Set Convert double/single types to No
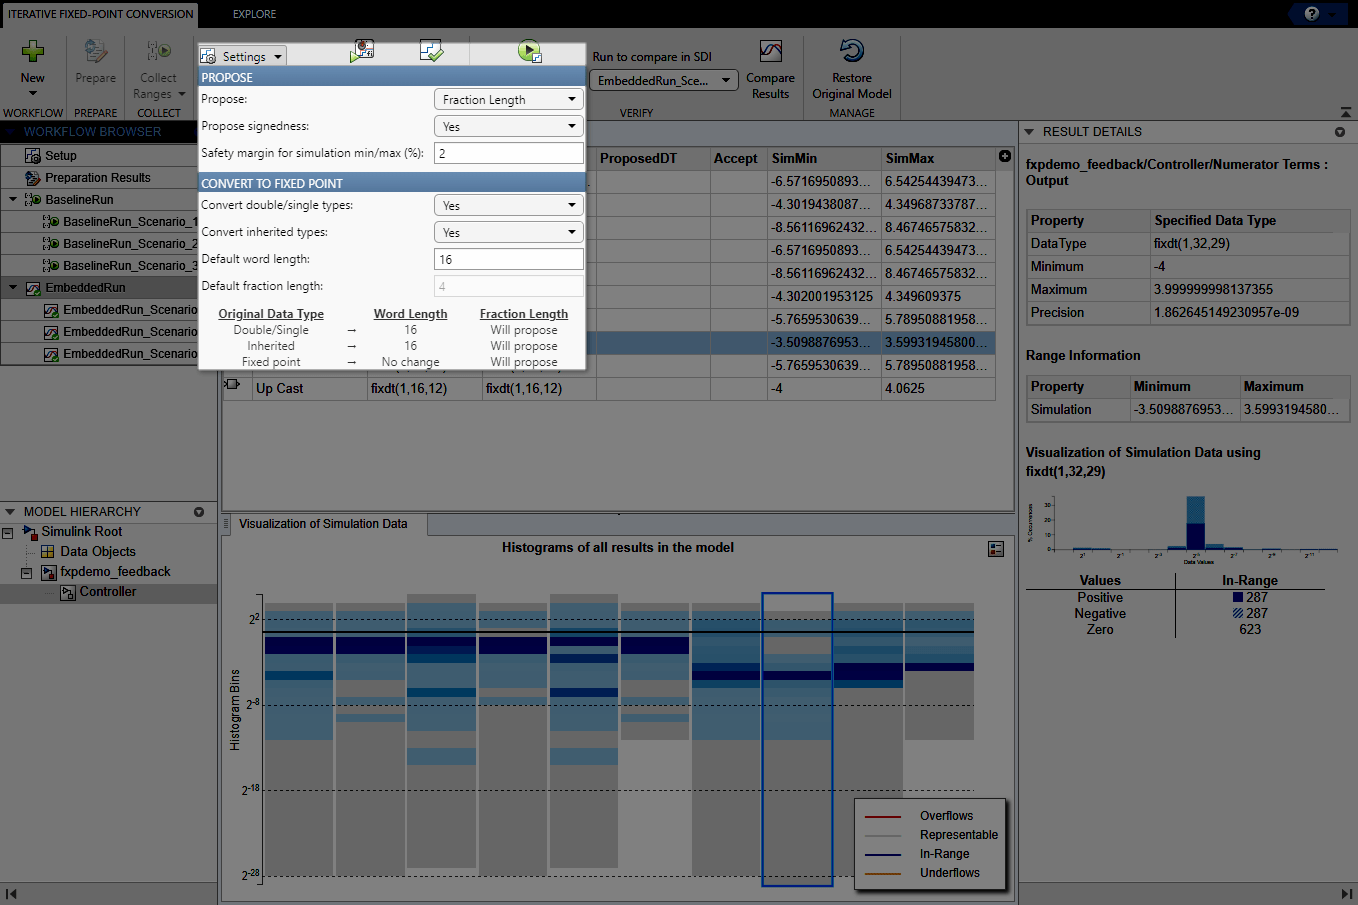This screenshot has width=1358, height=905. pyautogui.click(x=508, y=204)
